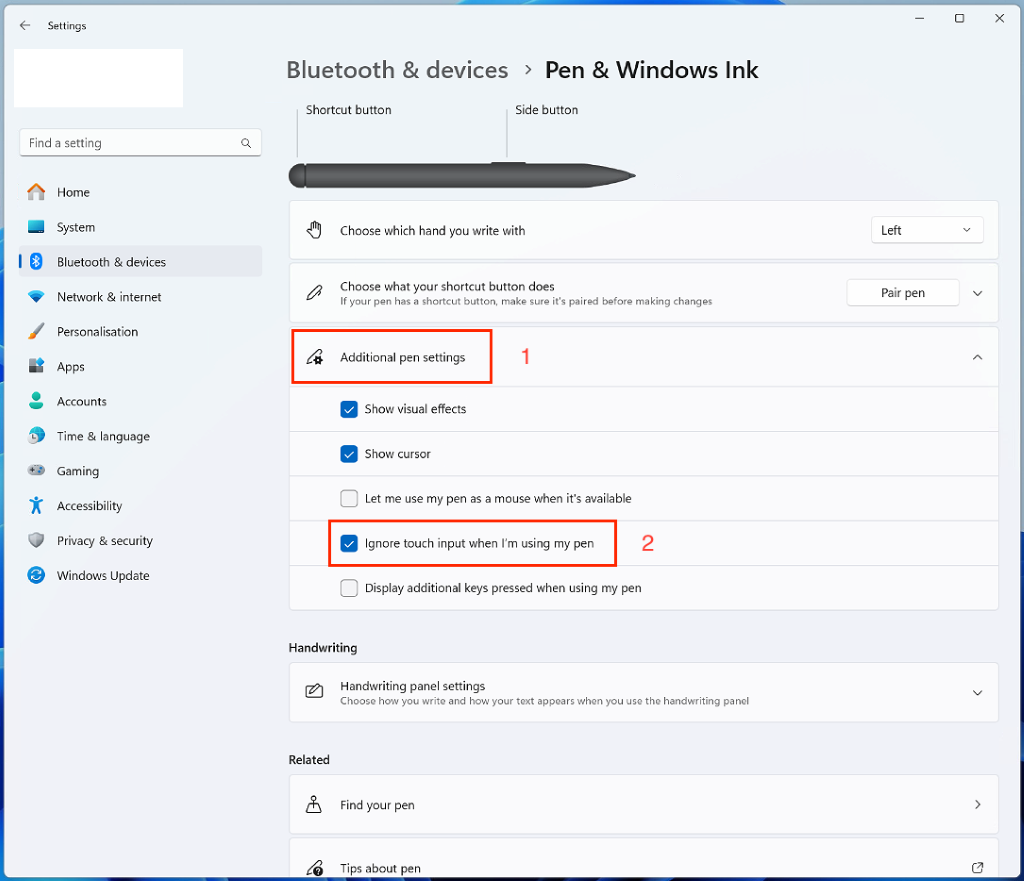The width and height of the screenshot is (1024, 881).
Task: Click Handwriting panel settings row title
Action: point(412,686)
